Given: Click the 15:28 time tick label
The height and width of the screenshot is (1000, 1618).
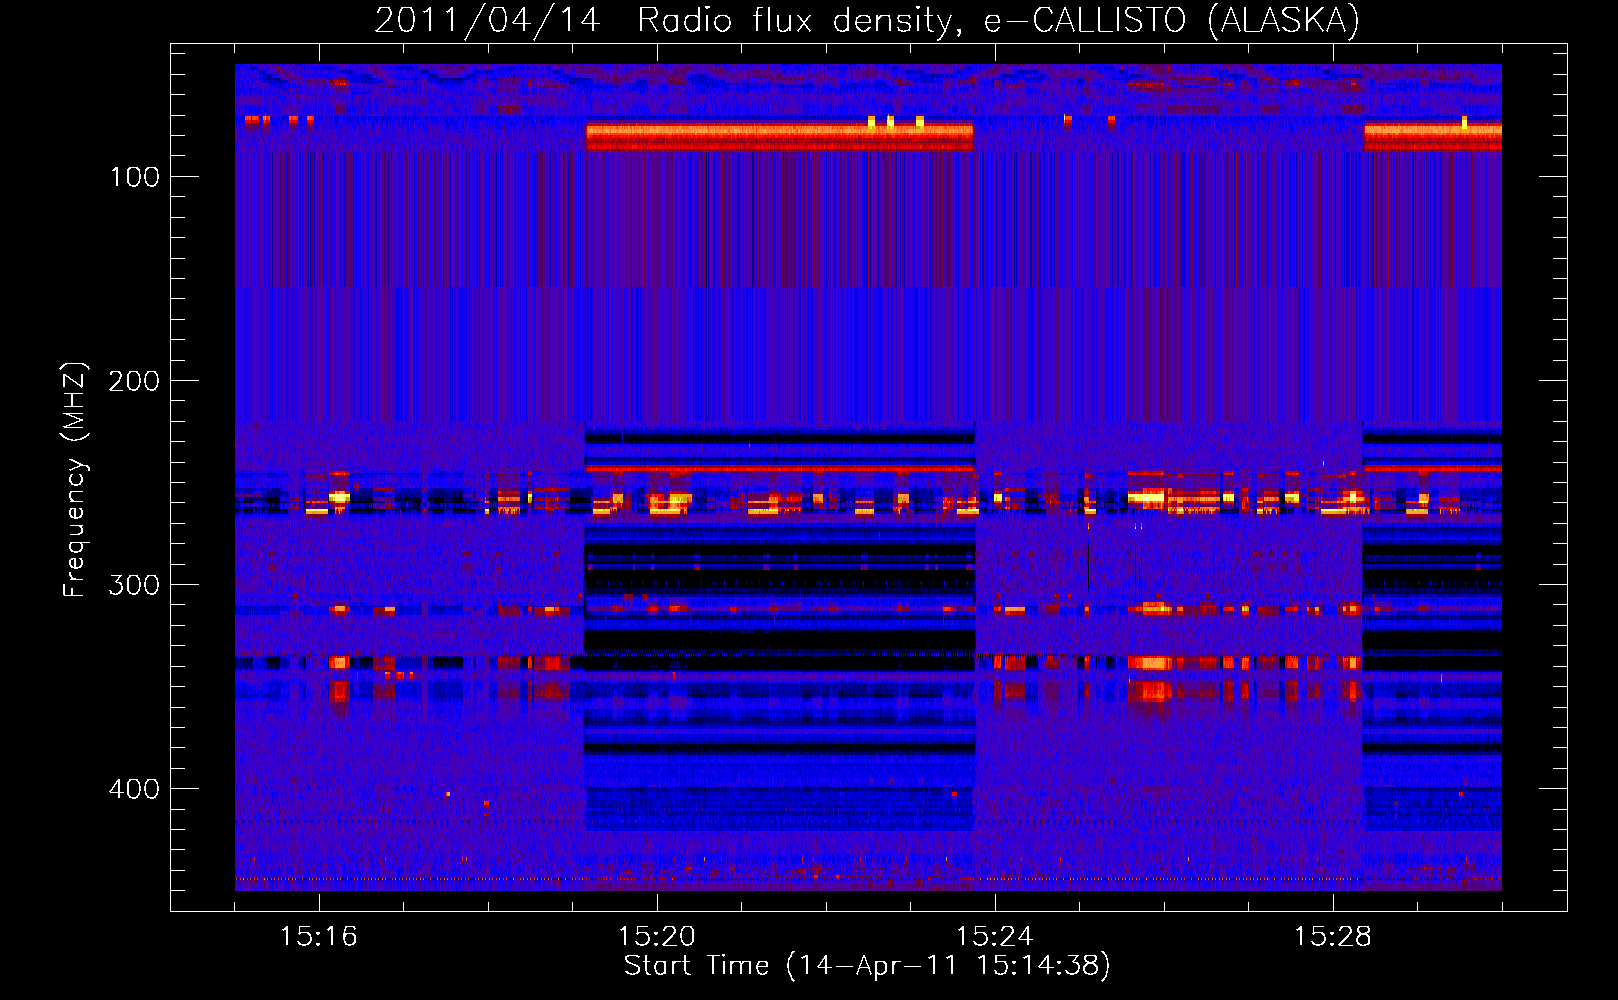Looking at the screenshot, I should tap(1333, 937).
